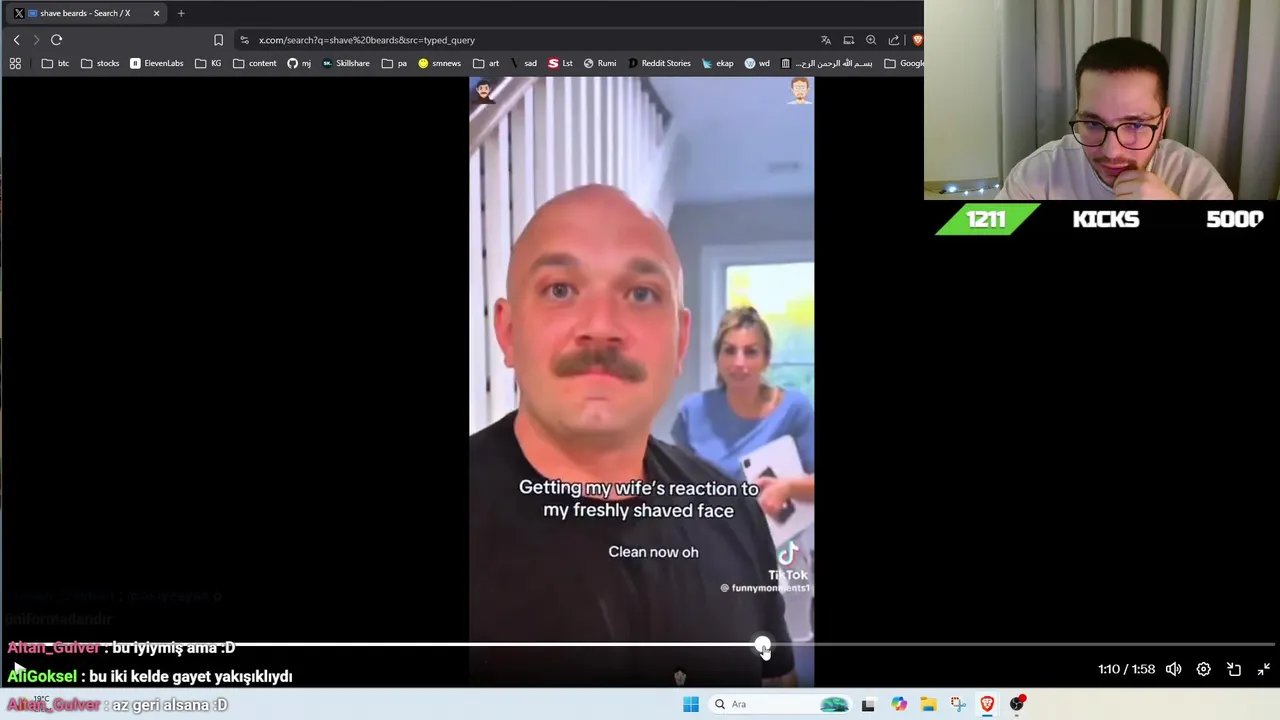Open Task View on the taskbar

pyautogui.click(x=868, y=704)
